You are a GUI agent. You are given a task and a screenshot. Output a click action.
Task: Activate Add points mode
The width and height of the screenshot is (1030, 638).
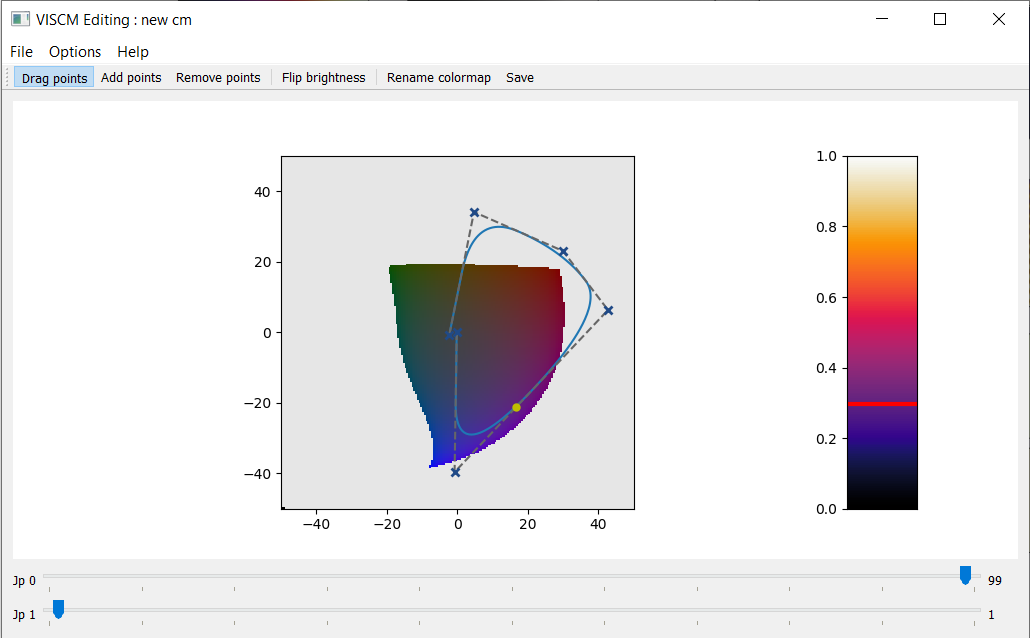click(131, 78)
